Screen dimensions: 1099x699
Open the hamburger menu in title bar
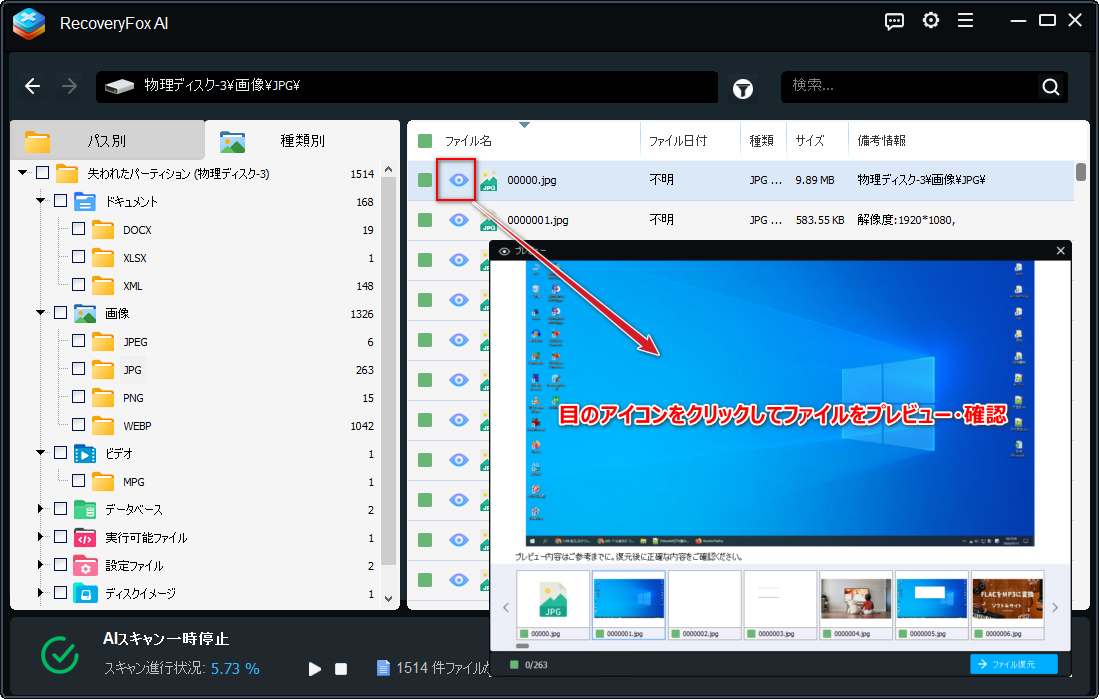tap(966, 21)
